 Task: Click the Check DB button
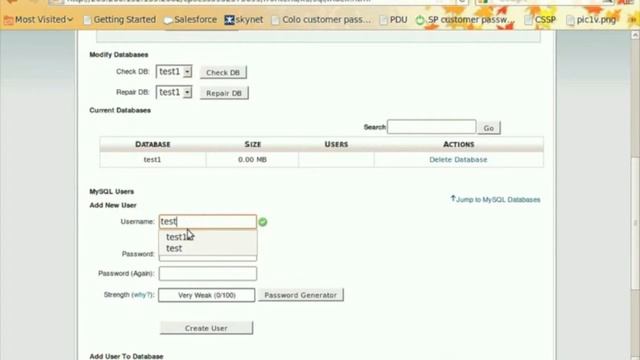pyautogui.click(x=223, y=72)
